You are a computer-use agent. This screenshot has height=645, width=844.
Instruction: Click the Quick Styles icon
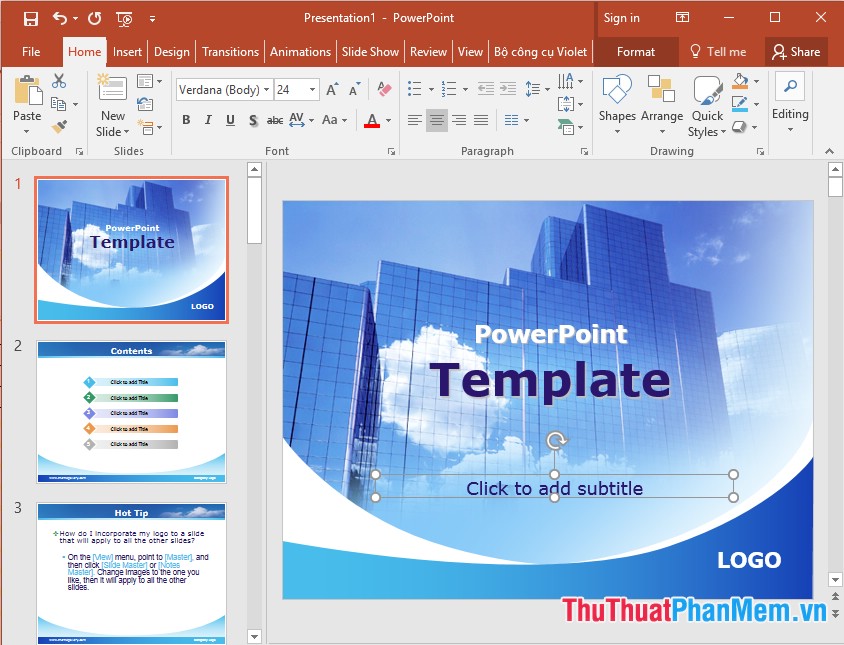(707, 105)
